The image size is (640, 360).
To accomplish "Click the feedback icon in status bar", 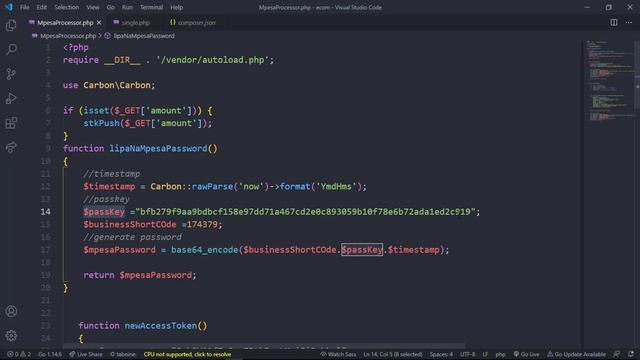I will pyautogui.click(x=617, y=354).
